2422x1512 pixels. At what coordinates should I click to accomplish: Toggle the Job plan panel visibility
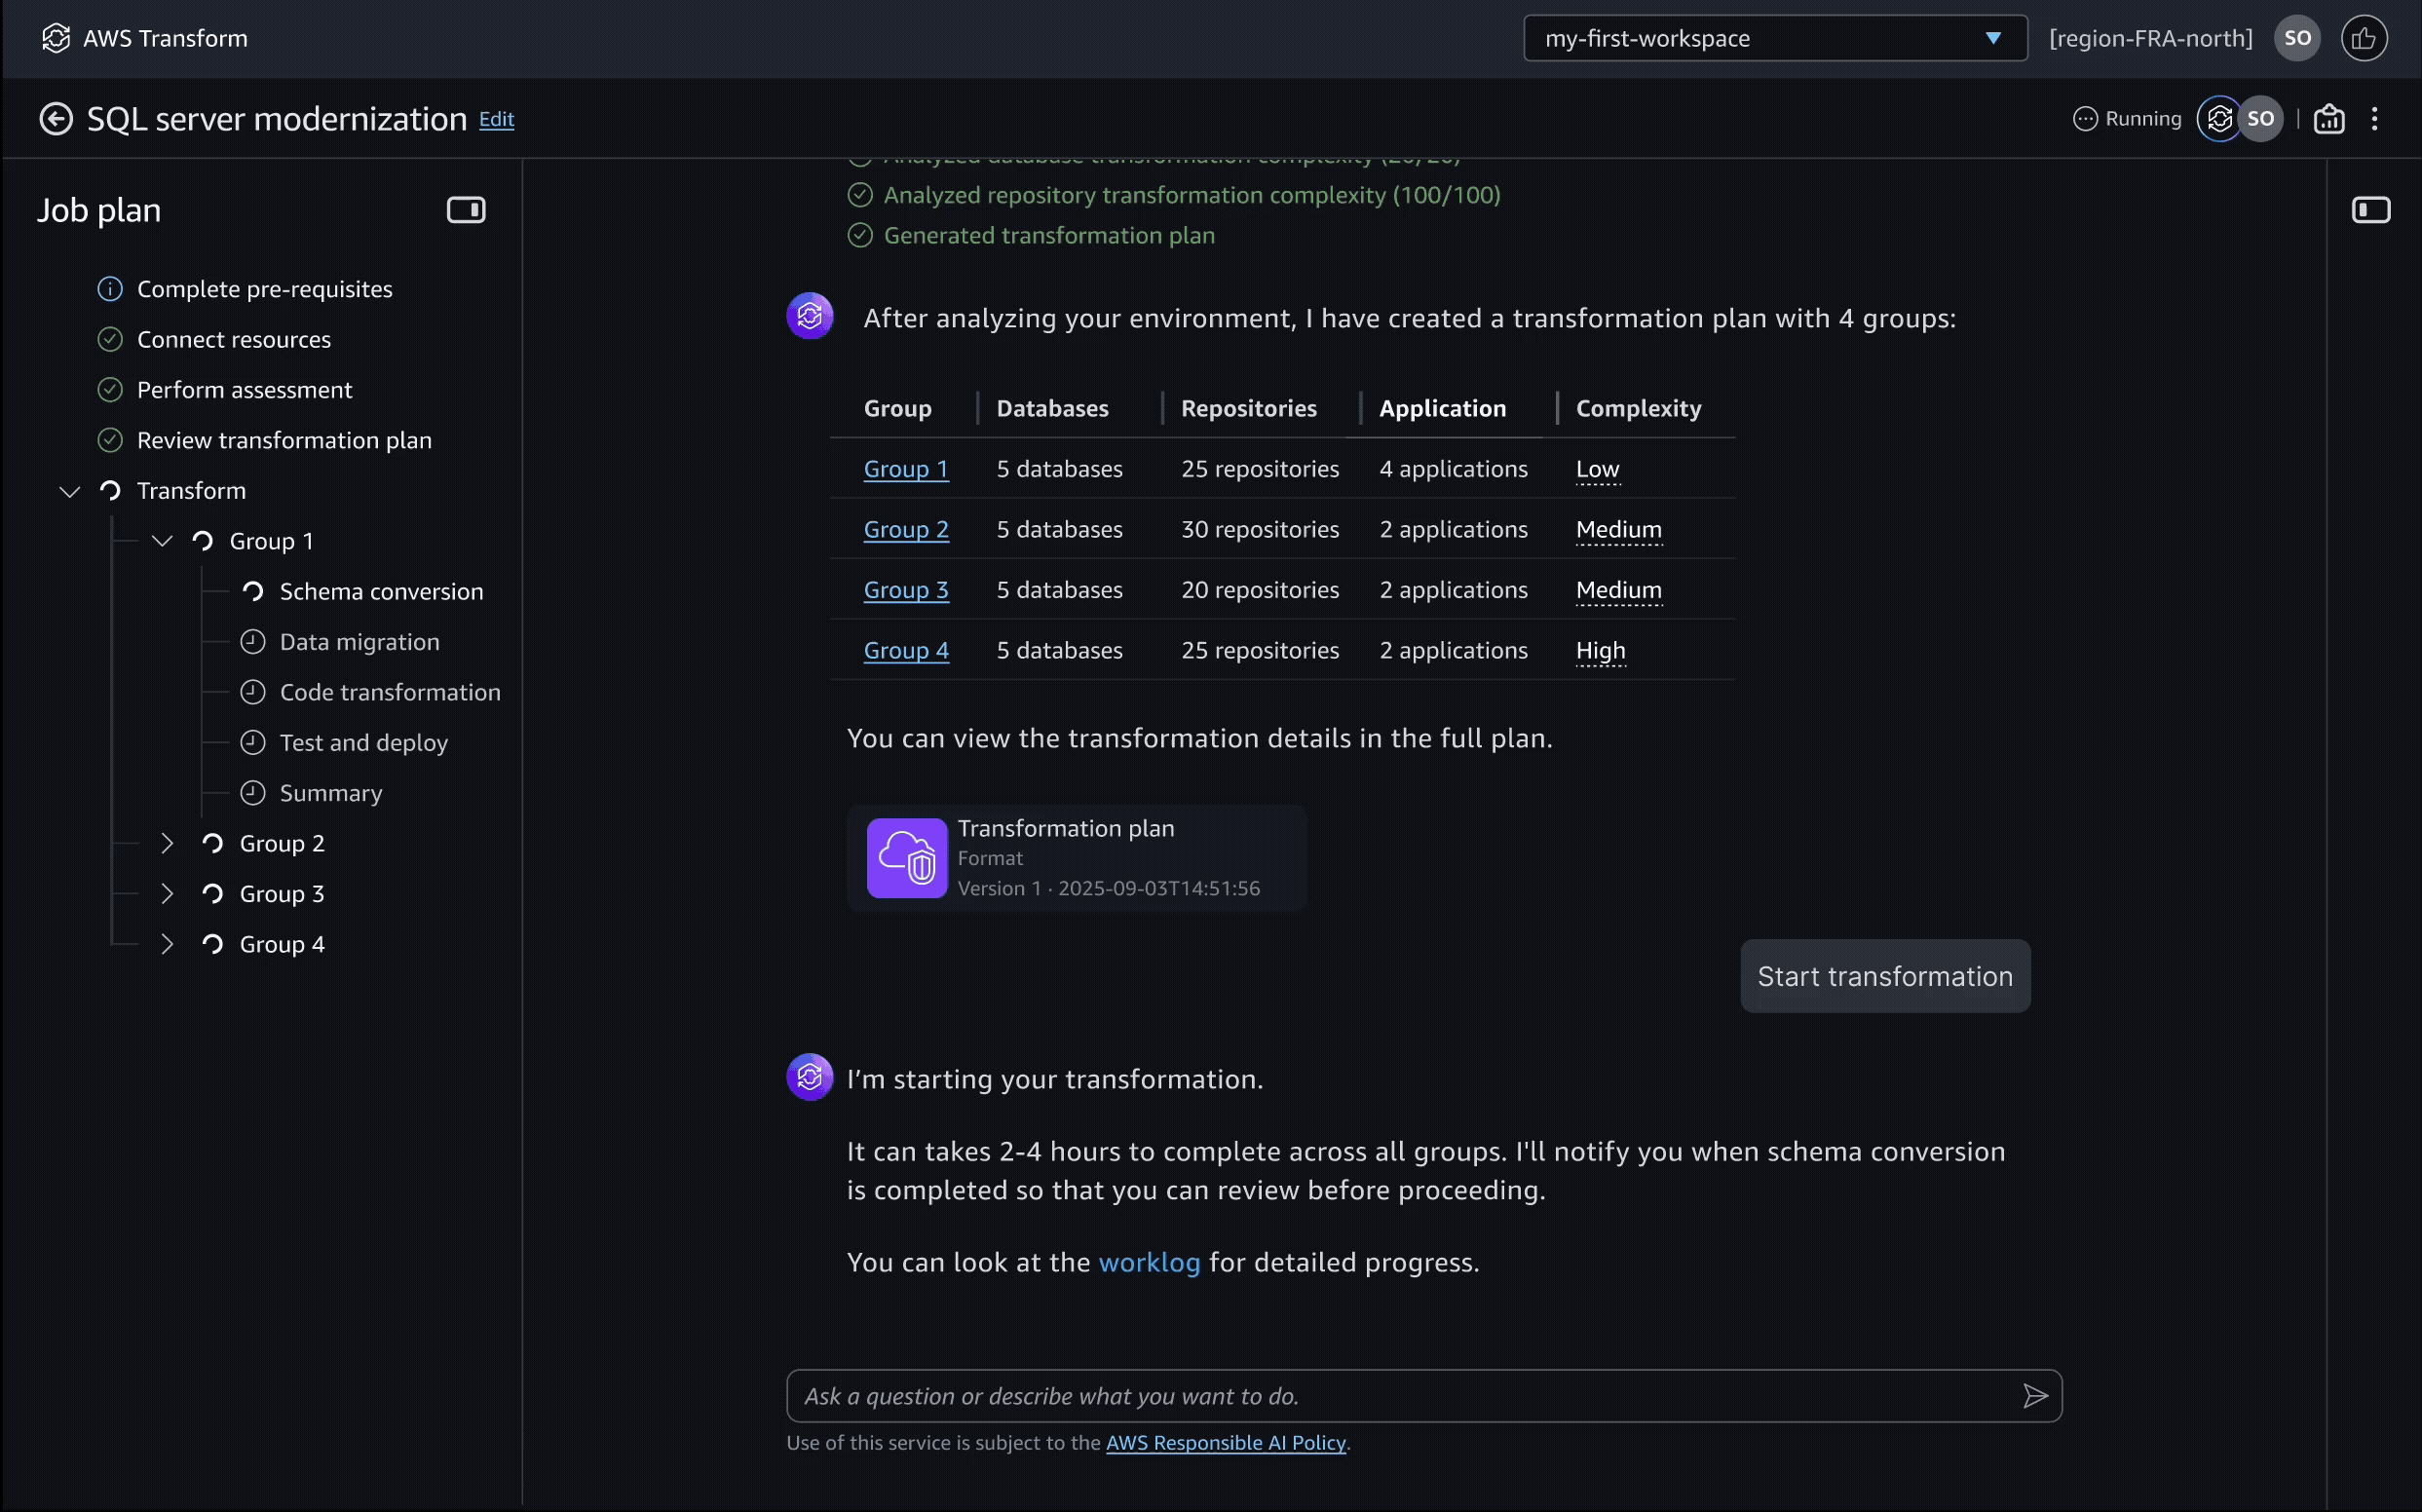pos(466,210)
